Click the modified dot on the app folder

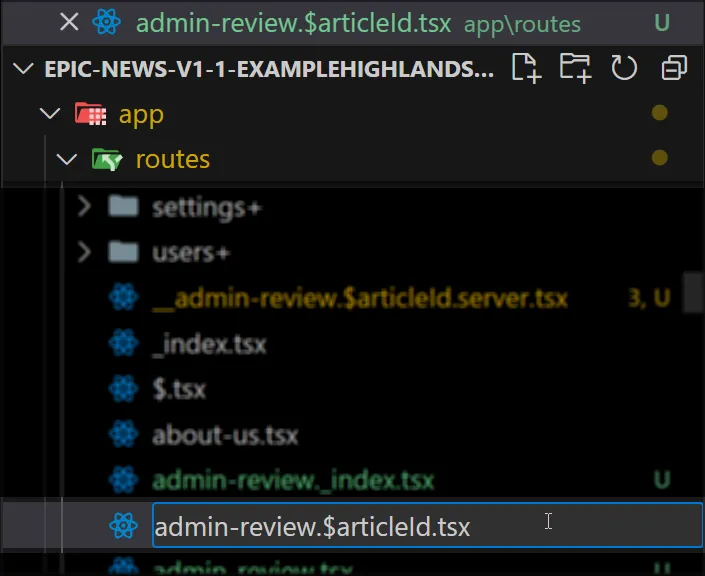click(x=660, y=113)
